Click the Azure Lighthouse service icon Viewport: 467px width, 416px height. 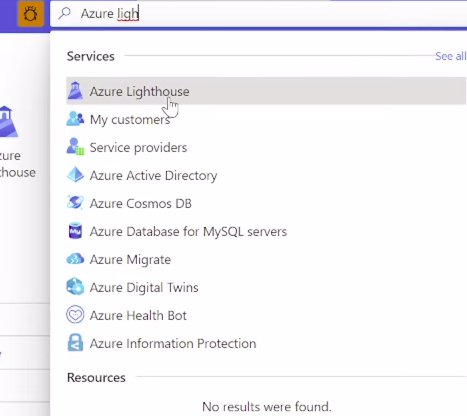pyautogui.click(x=75, y=91)
